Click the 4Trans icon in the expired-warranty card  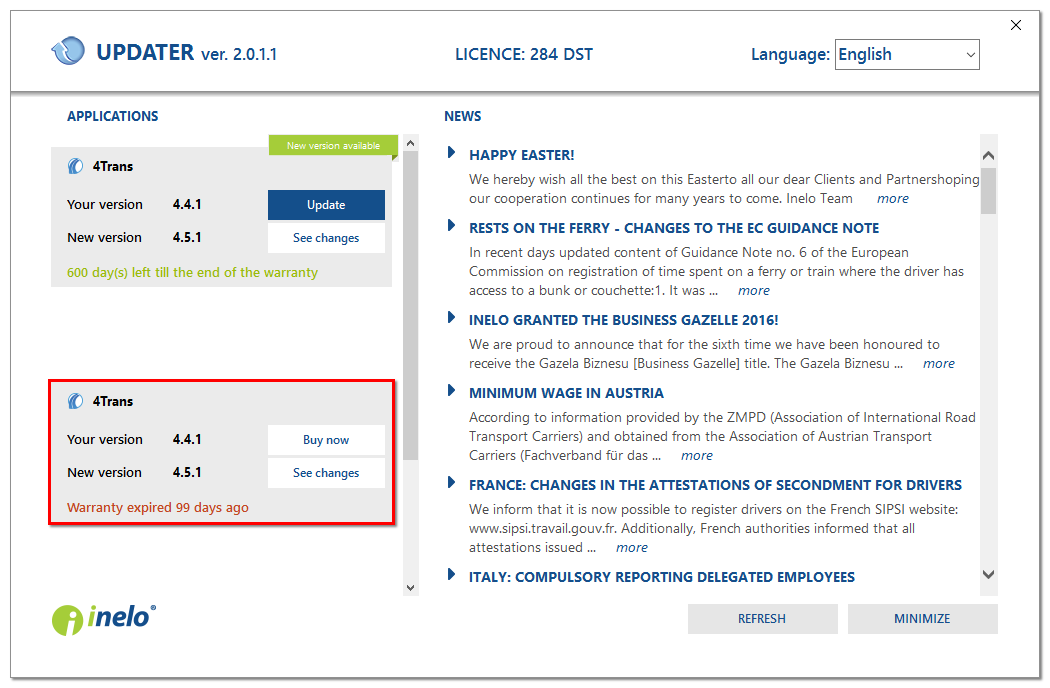pyautogui.click(x=75, y=401)
